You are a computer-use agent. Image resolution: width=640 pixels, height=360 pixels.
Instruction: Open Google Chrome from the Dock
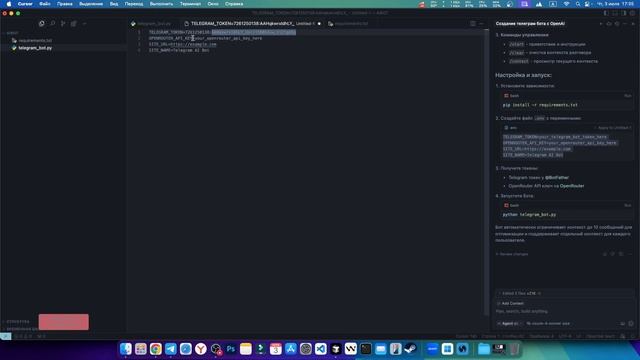[156, 349]
